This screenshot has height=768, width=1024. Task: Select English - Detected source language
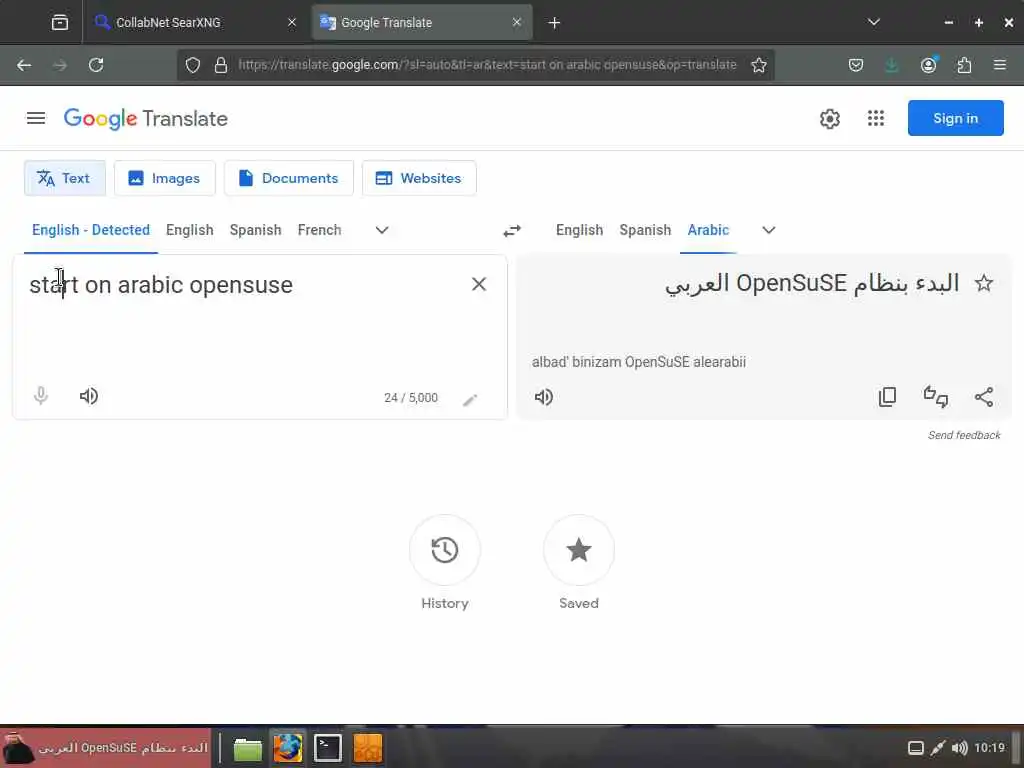91,230
